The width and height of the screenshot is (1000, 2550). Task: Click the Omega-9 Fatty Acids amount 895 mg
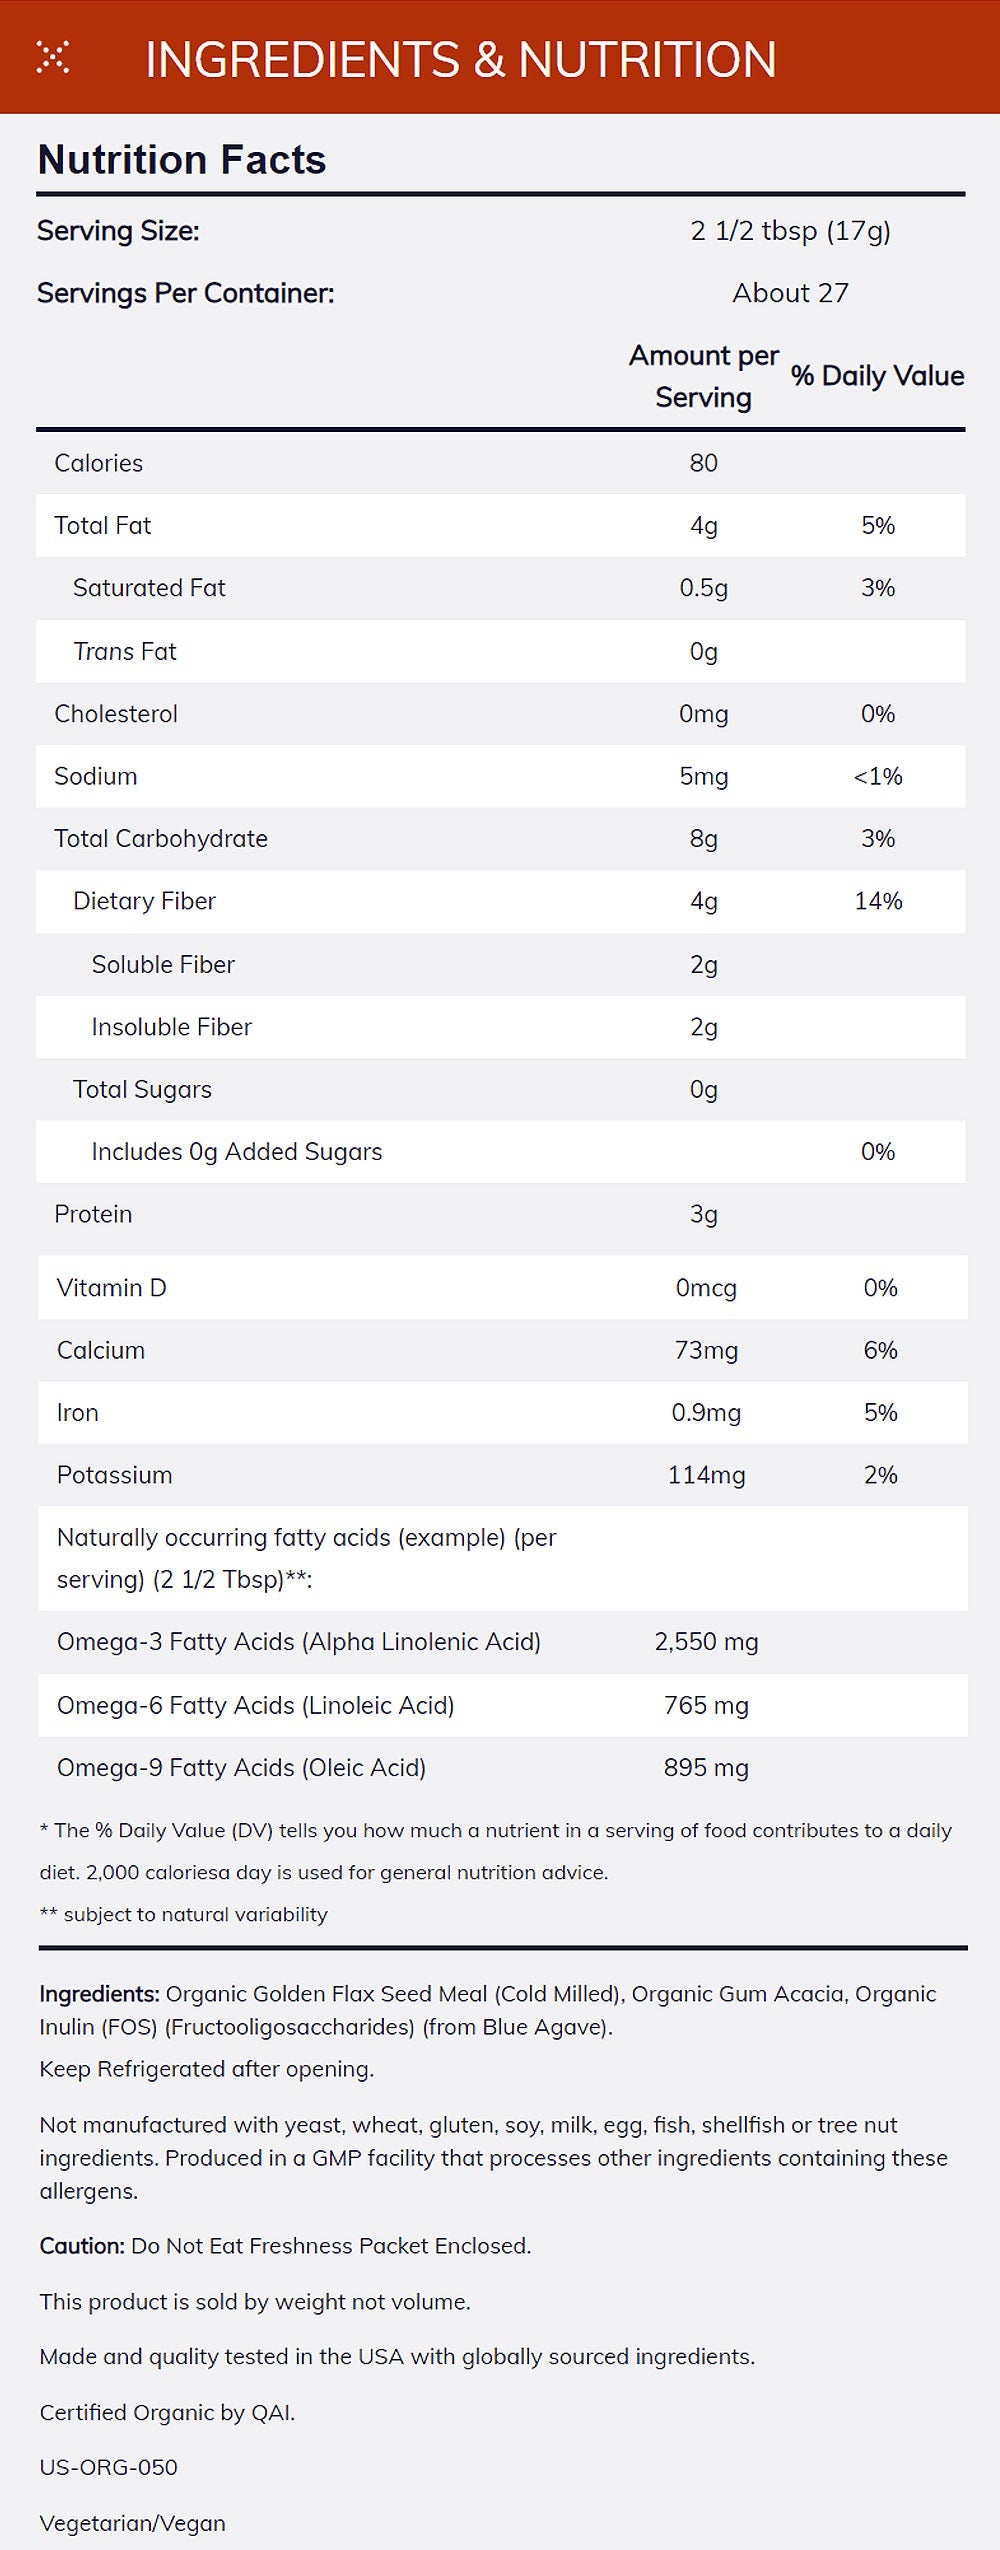tap(706, 1768)
